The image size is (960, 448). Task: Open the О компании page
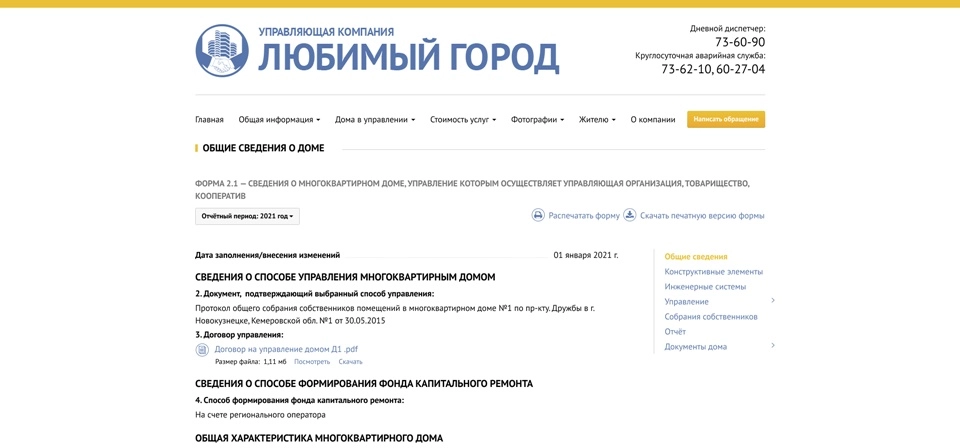tap(652, 120)
